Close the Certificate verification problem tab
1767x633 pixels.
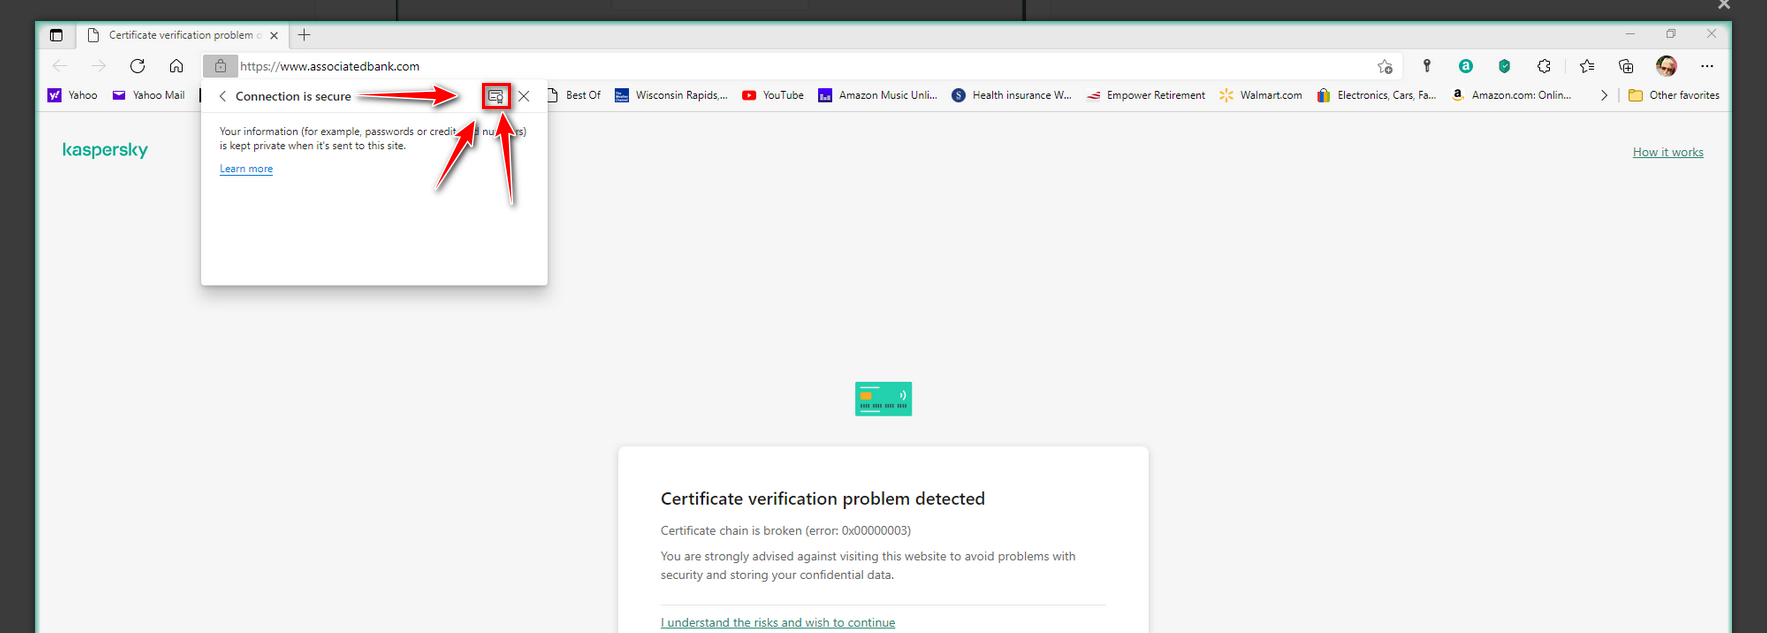pos(274,35)
